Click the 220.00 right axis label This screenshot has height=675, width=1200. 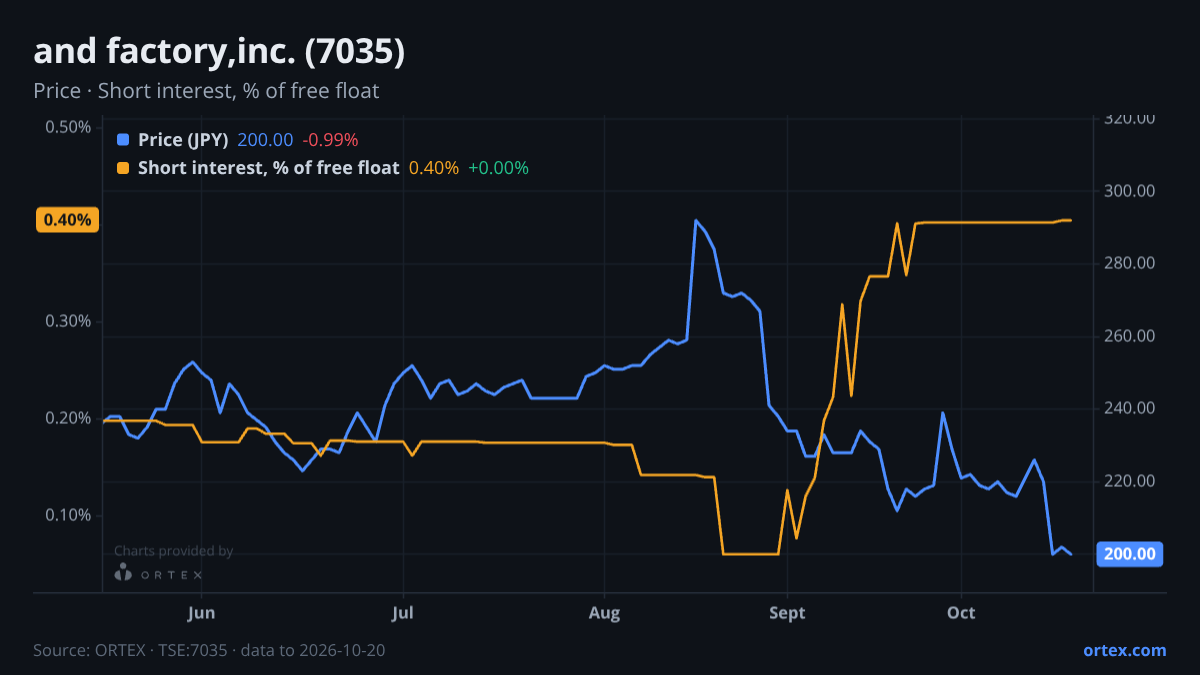pos(1130,481)
